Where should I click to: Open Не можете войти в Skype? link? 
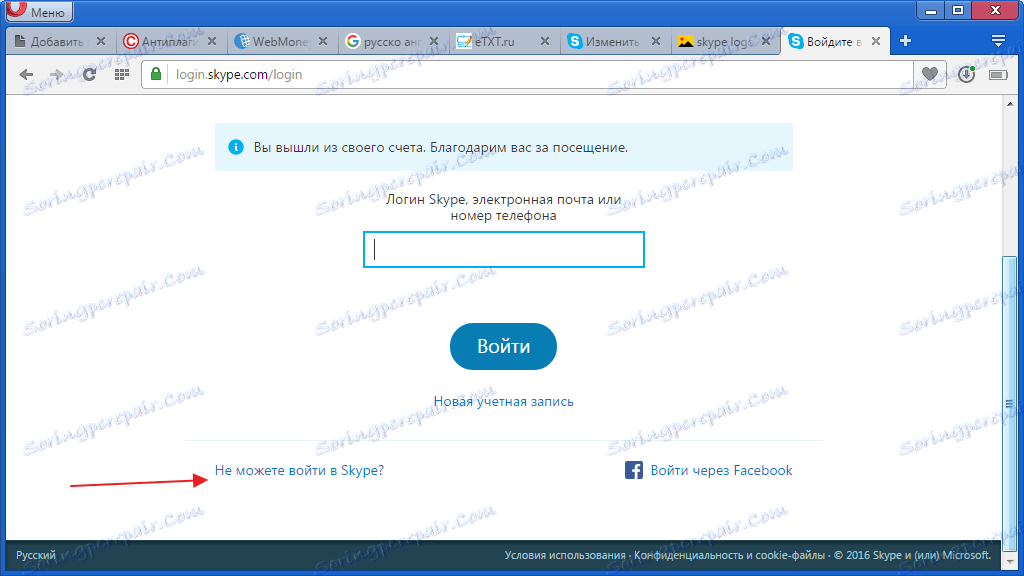(x=299, y=470)
